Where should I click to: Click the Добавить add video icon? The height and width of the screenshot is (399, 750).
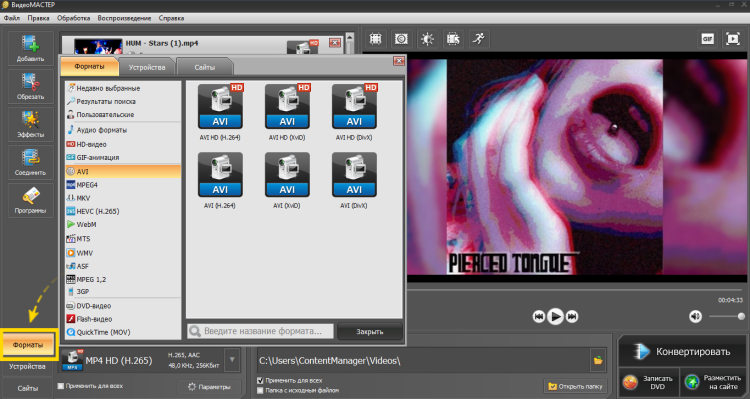(x=30, y=48)
